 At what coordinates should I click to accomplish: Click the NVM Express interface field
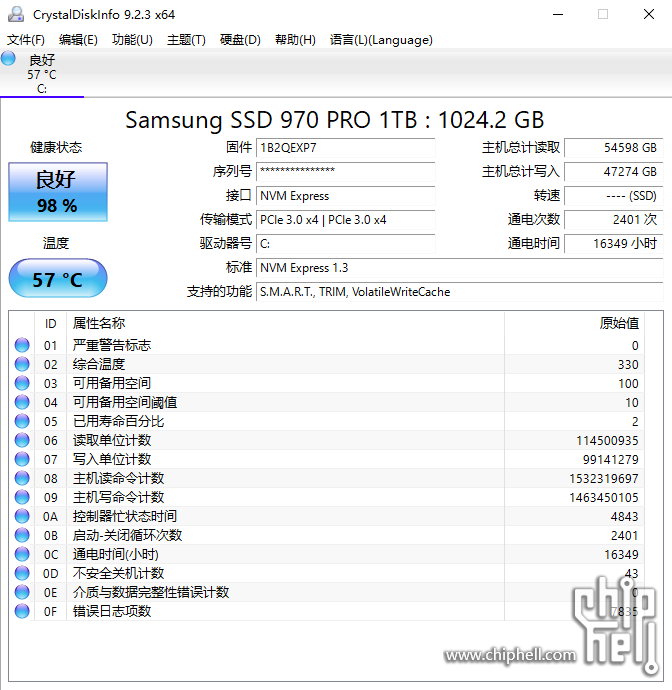coord(346,196)
